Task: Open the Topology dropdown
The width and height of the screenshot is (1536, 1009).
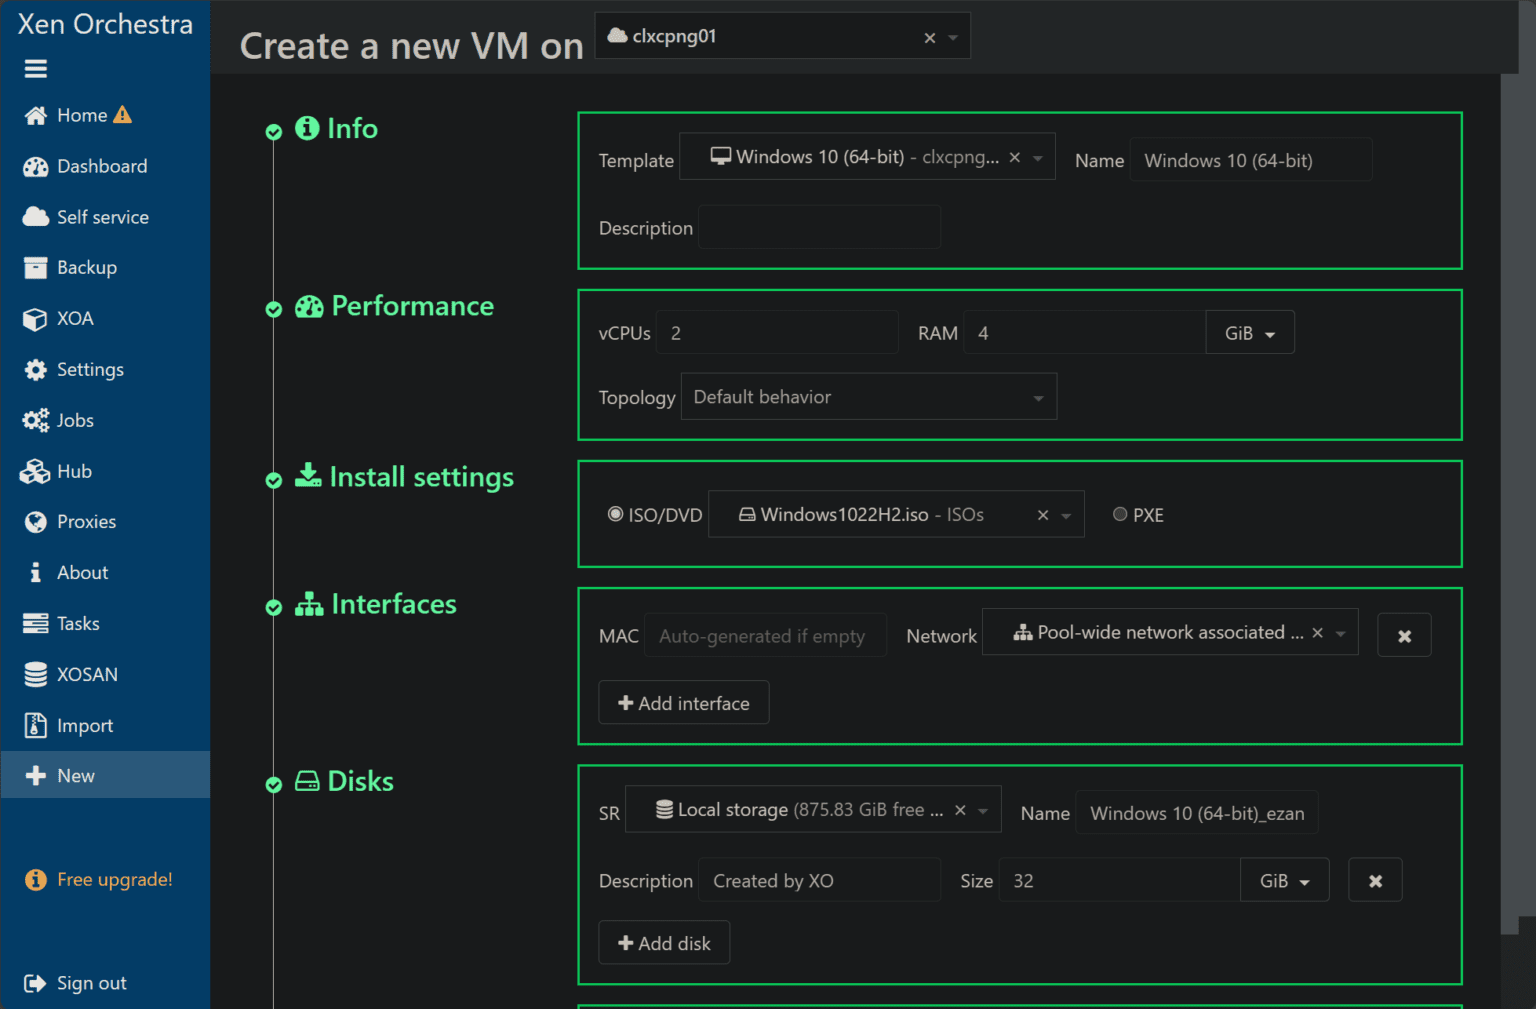Action: [x=868, y=396]
